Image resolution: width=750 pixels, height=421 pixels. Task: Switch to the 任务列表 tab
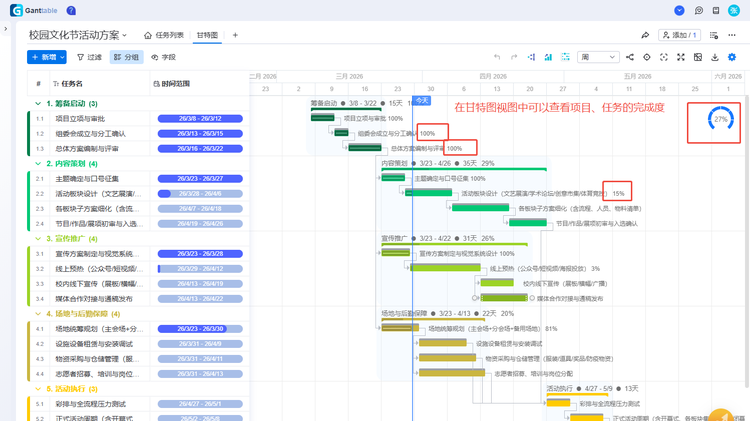tap(163, 35)
